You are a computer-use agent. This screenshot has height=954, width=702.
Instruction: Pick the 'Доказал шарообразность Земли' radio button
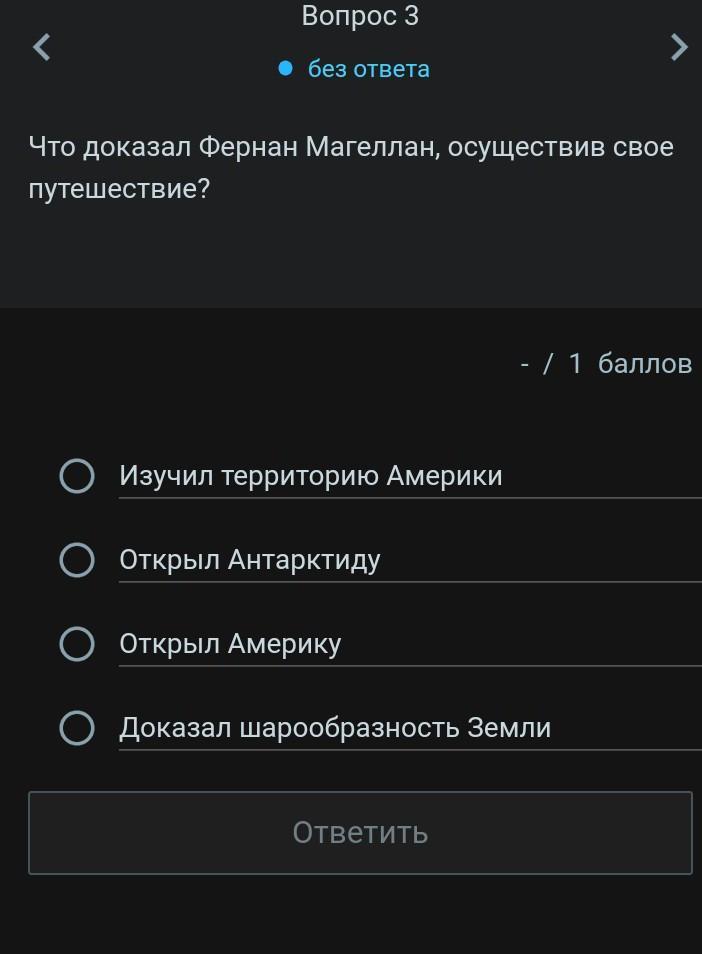(x=77, y=728)
